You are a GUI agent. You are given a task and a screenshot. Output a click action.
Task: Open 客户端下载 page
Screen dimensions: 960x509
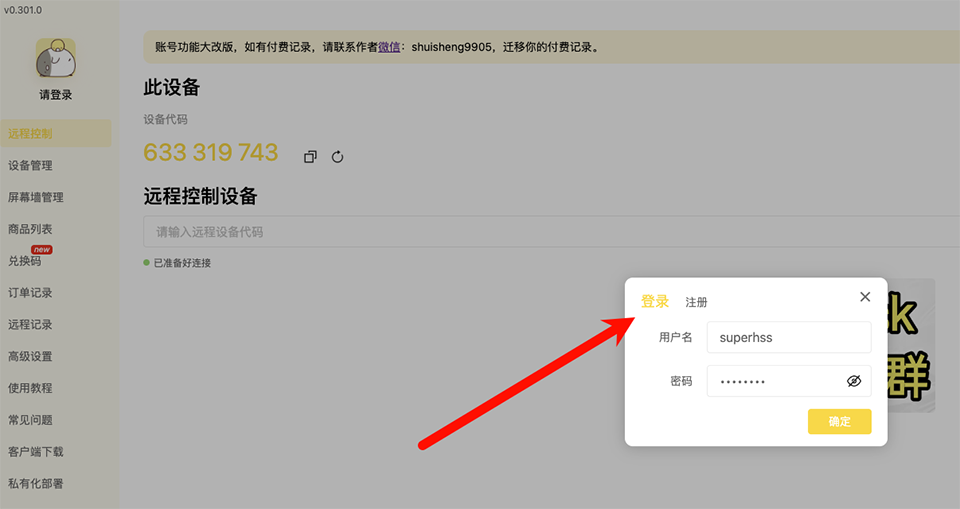36,452
